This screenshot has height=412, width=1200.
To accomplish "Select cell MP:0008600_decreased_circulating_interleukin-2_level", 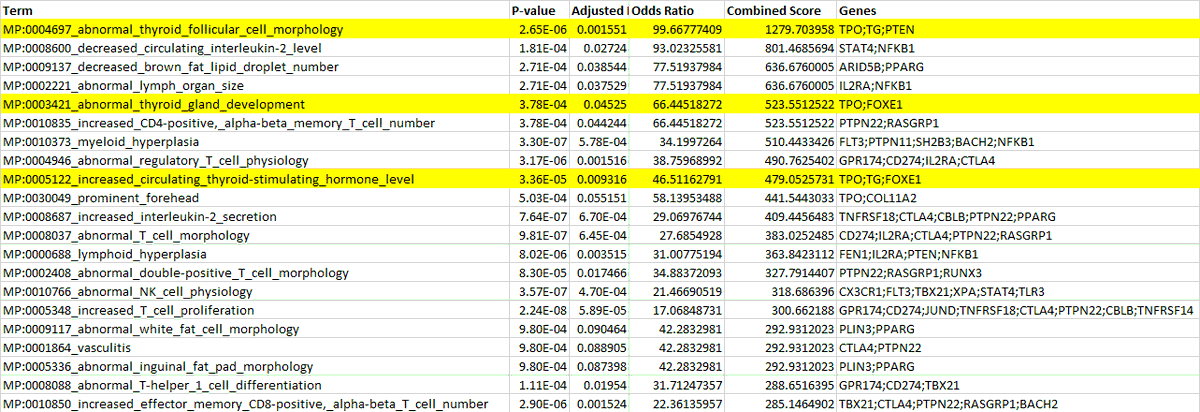I will click(x=253, y=48).
